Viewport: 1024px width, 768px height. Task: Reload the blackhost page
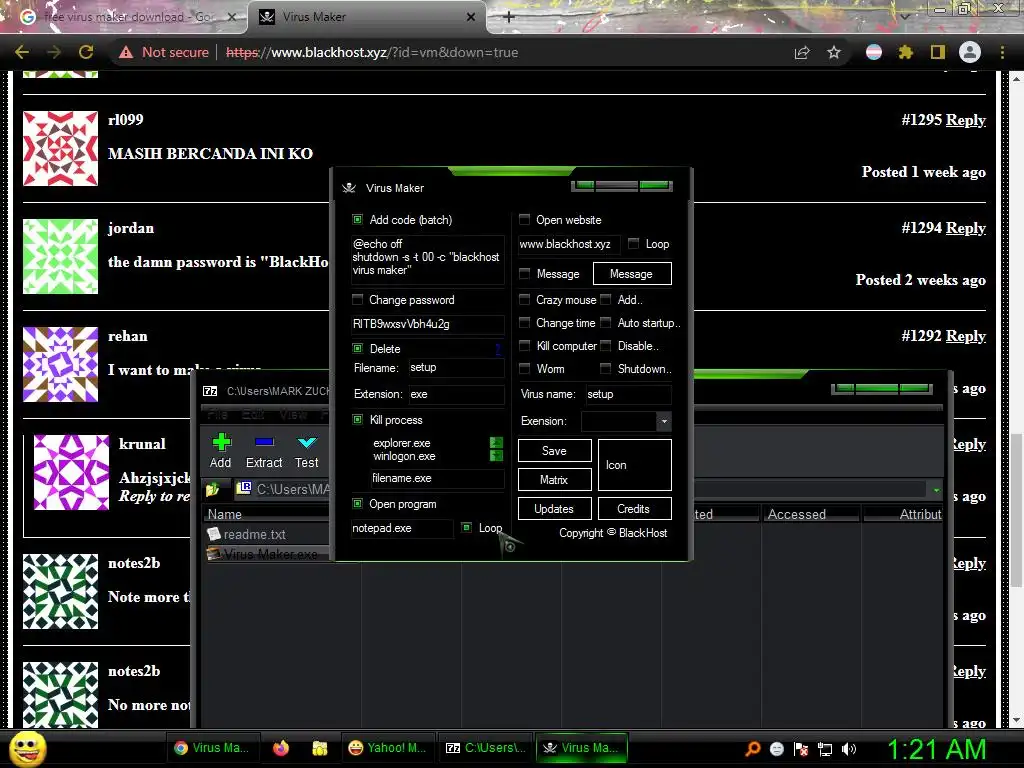(x=86, y=52)
